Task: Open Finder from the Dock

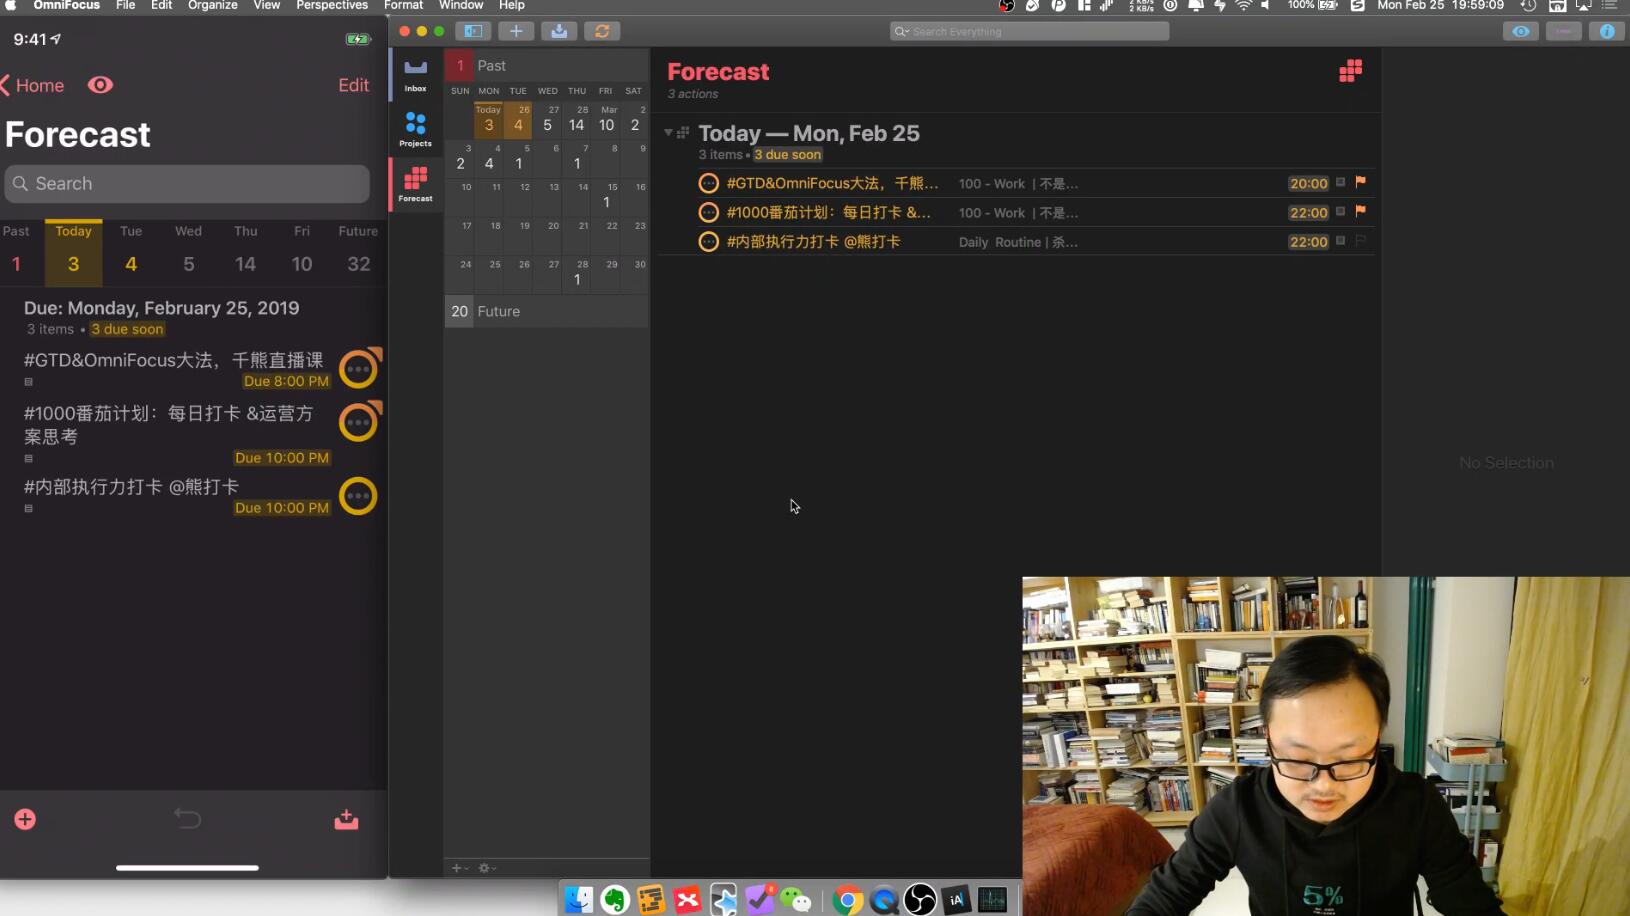Action: 578,900
